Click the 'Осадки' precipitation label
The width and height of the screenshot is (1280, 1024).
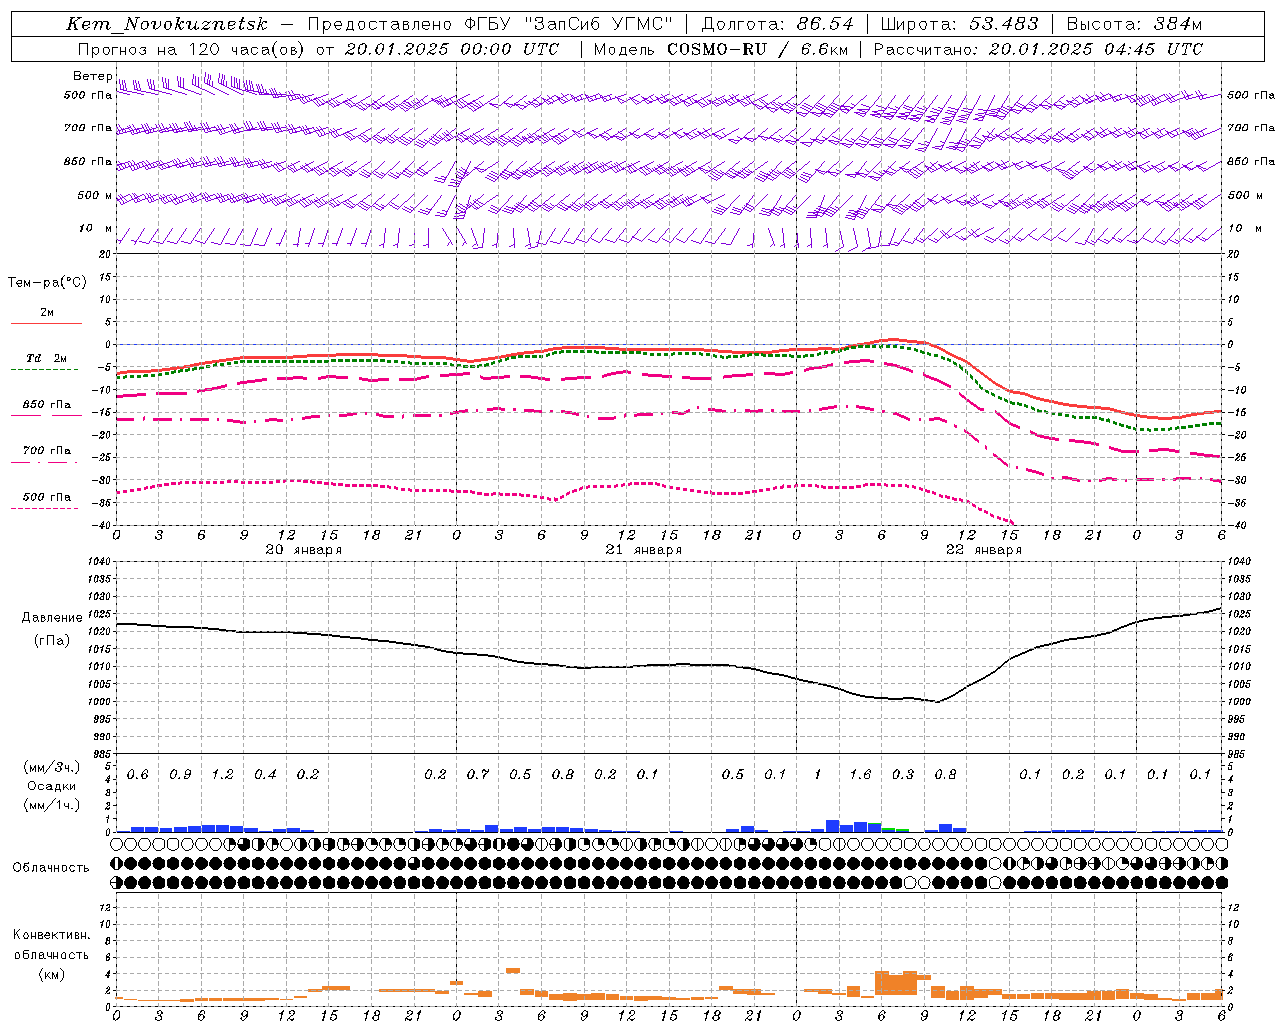point(52,786)
